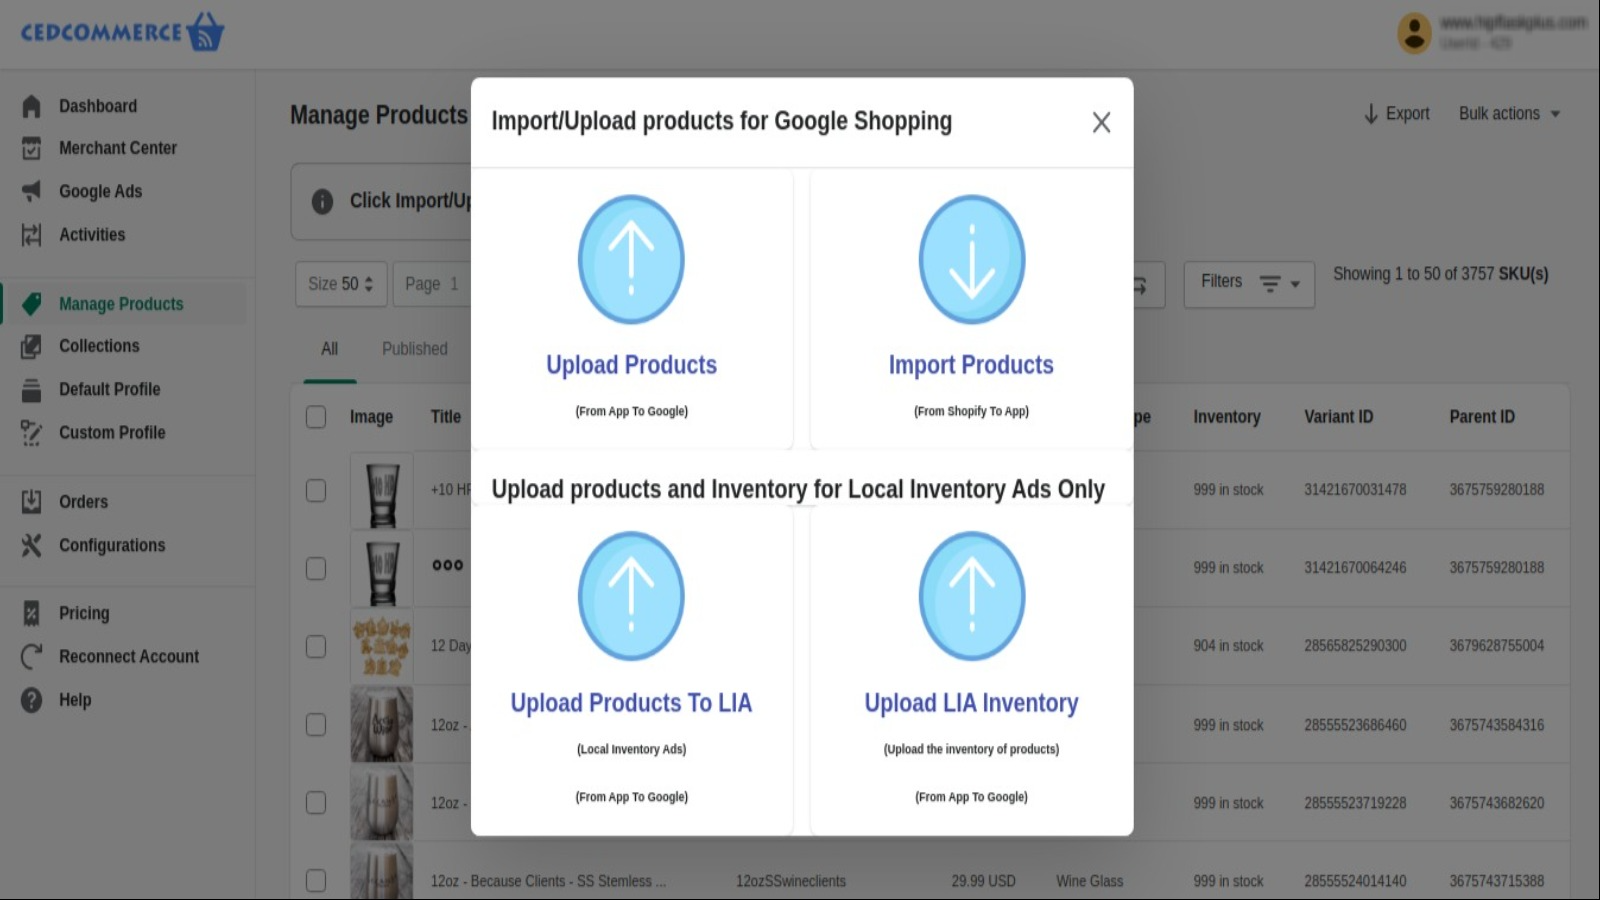This screenshot has height=900, width=1600.
Task: Expand the Bulk actions dropdown
Action: point(1508,114)
